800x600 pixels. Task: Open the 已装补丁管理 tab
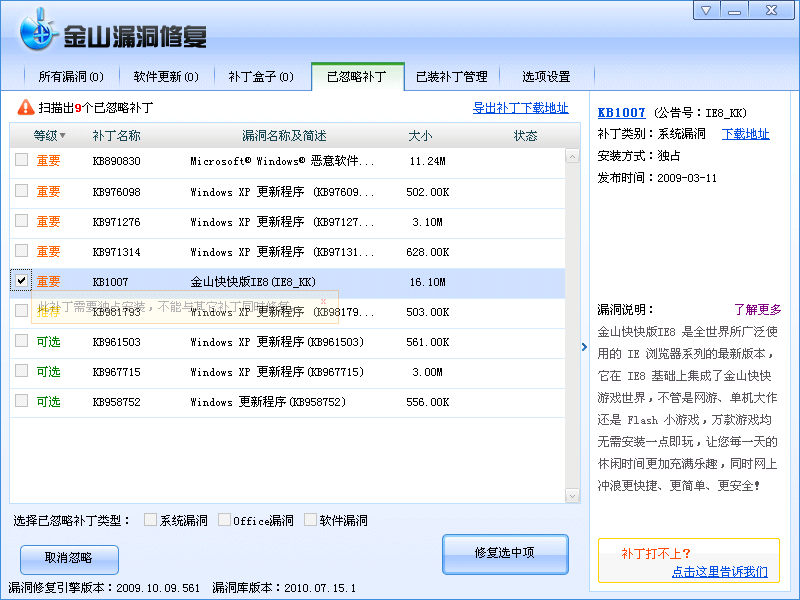click(x=452, y=77)
